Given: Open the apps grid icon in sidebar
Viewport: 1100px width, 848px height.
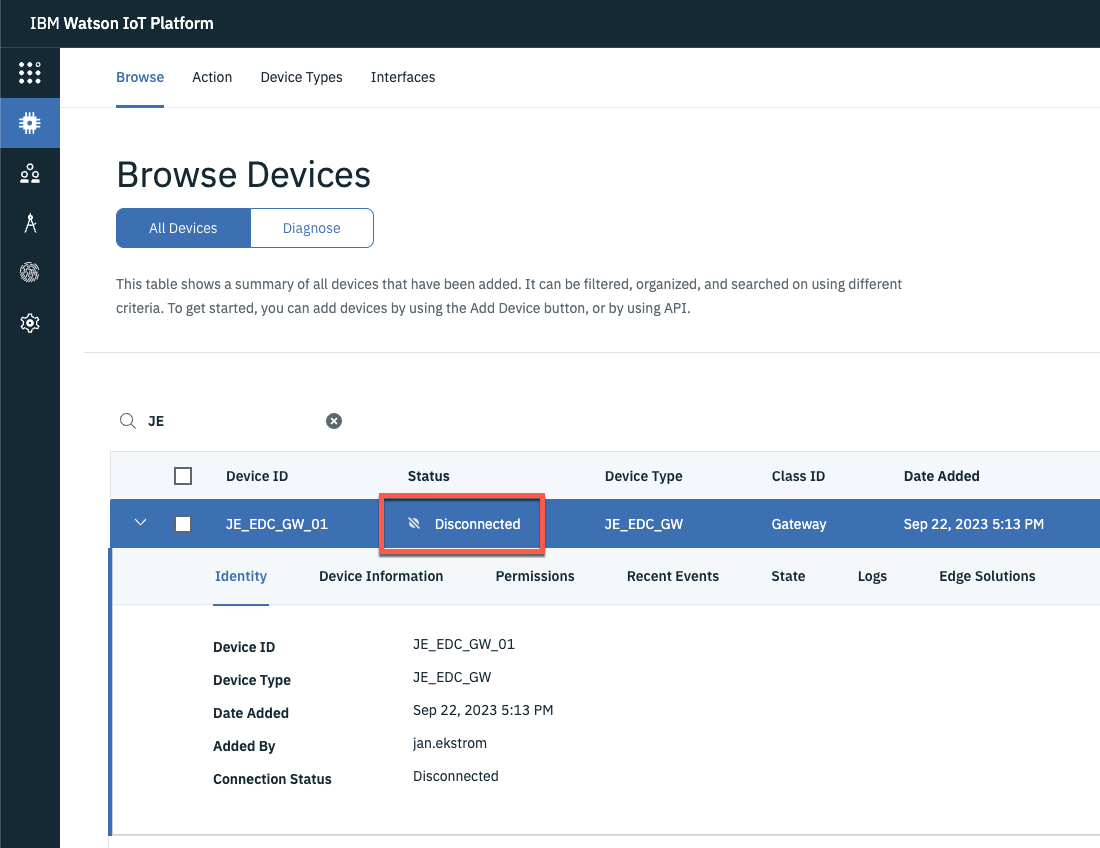Looking at the screenshot, I should [x=29, y=73].
